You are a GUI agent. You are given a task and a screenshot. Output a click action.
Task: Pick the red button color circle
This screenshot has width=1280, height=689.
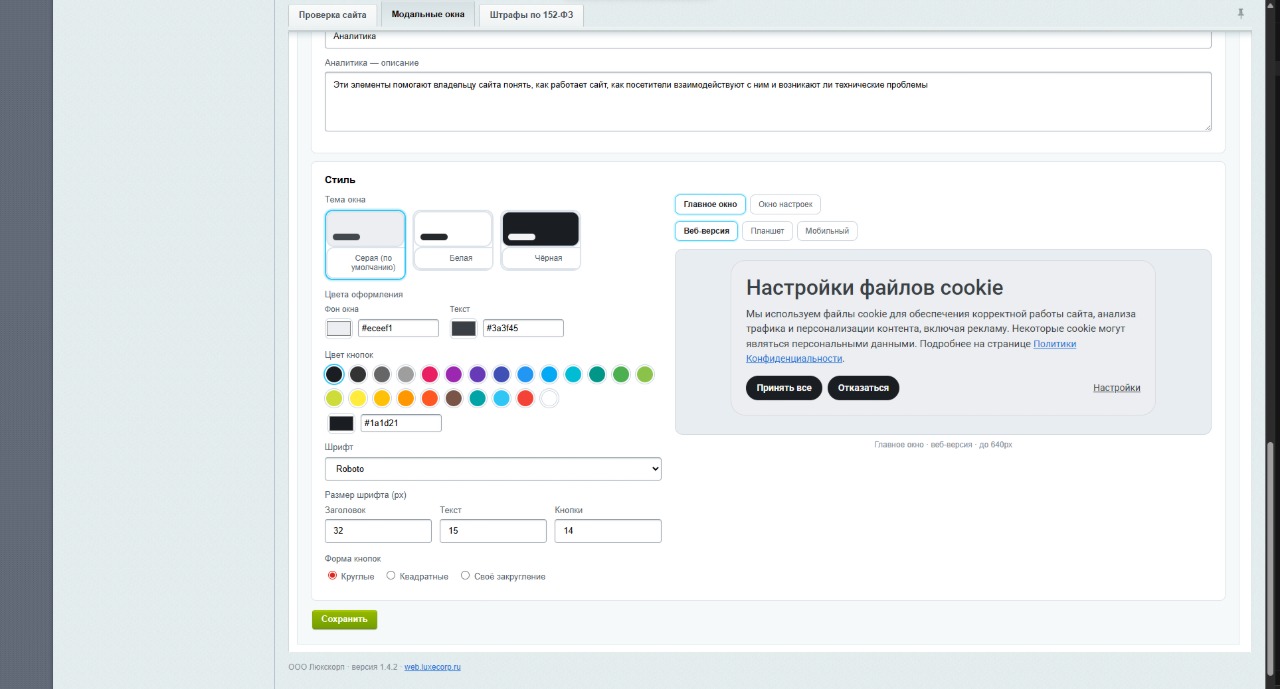[x=526, y=398]
